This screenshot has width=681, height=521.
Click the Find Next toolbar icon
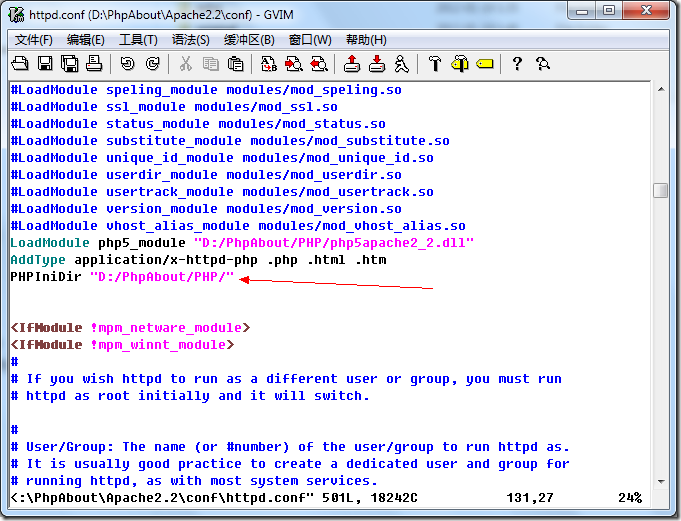pyautogui.click(x=294, y=64)
